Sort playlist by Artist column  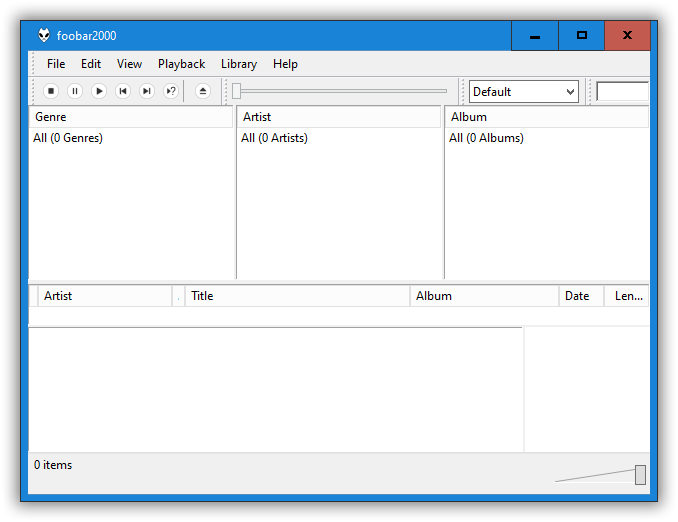(x=105, y=296)
